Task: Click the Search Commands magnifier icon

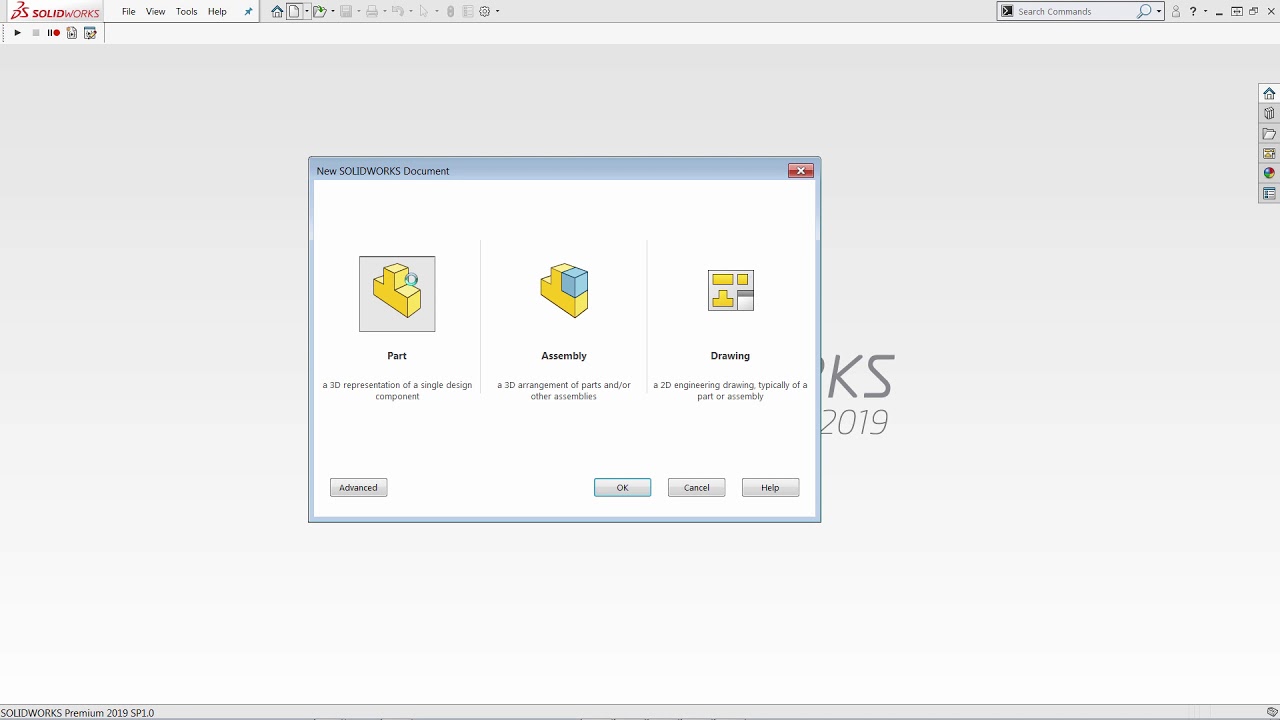Action: coord(1144,11)
